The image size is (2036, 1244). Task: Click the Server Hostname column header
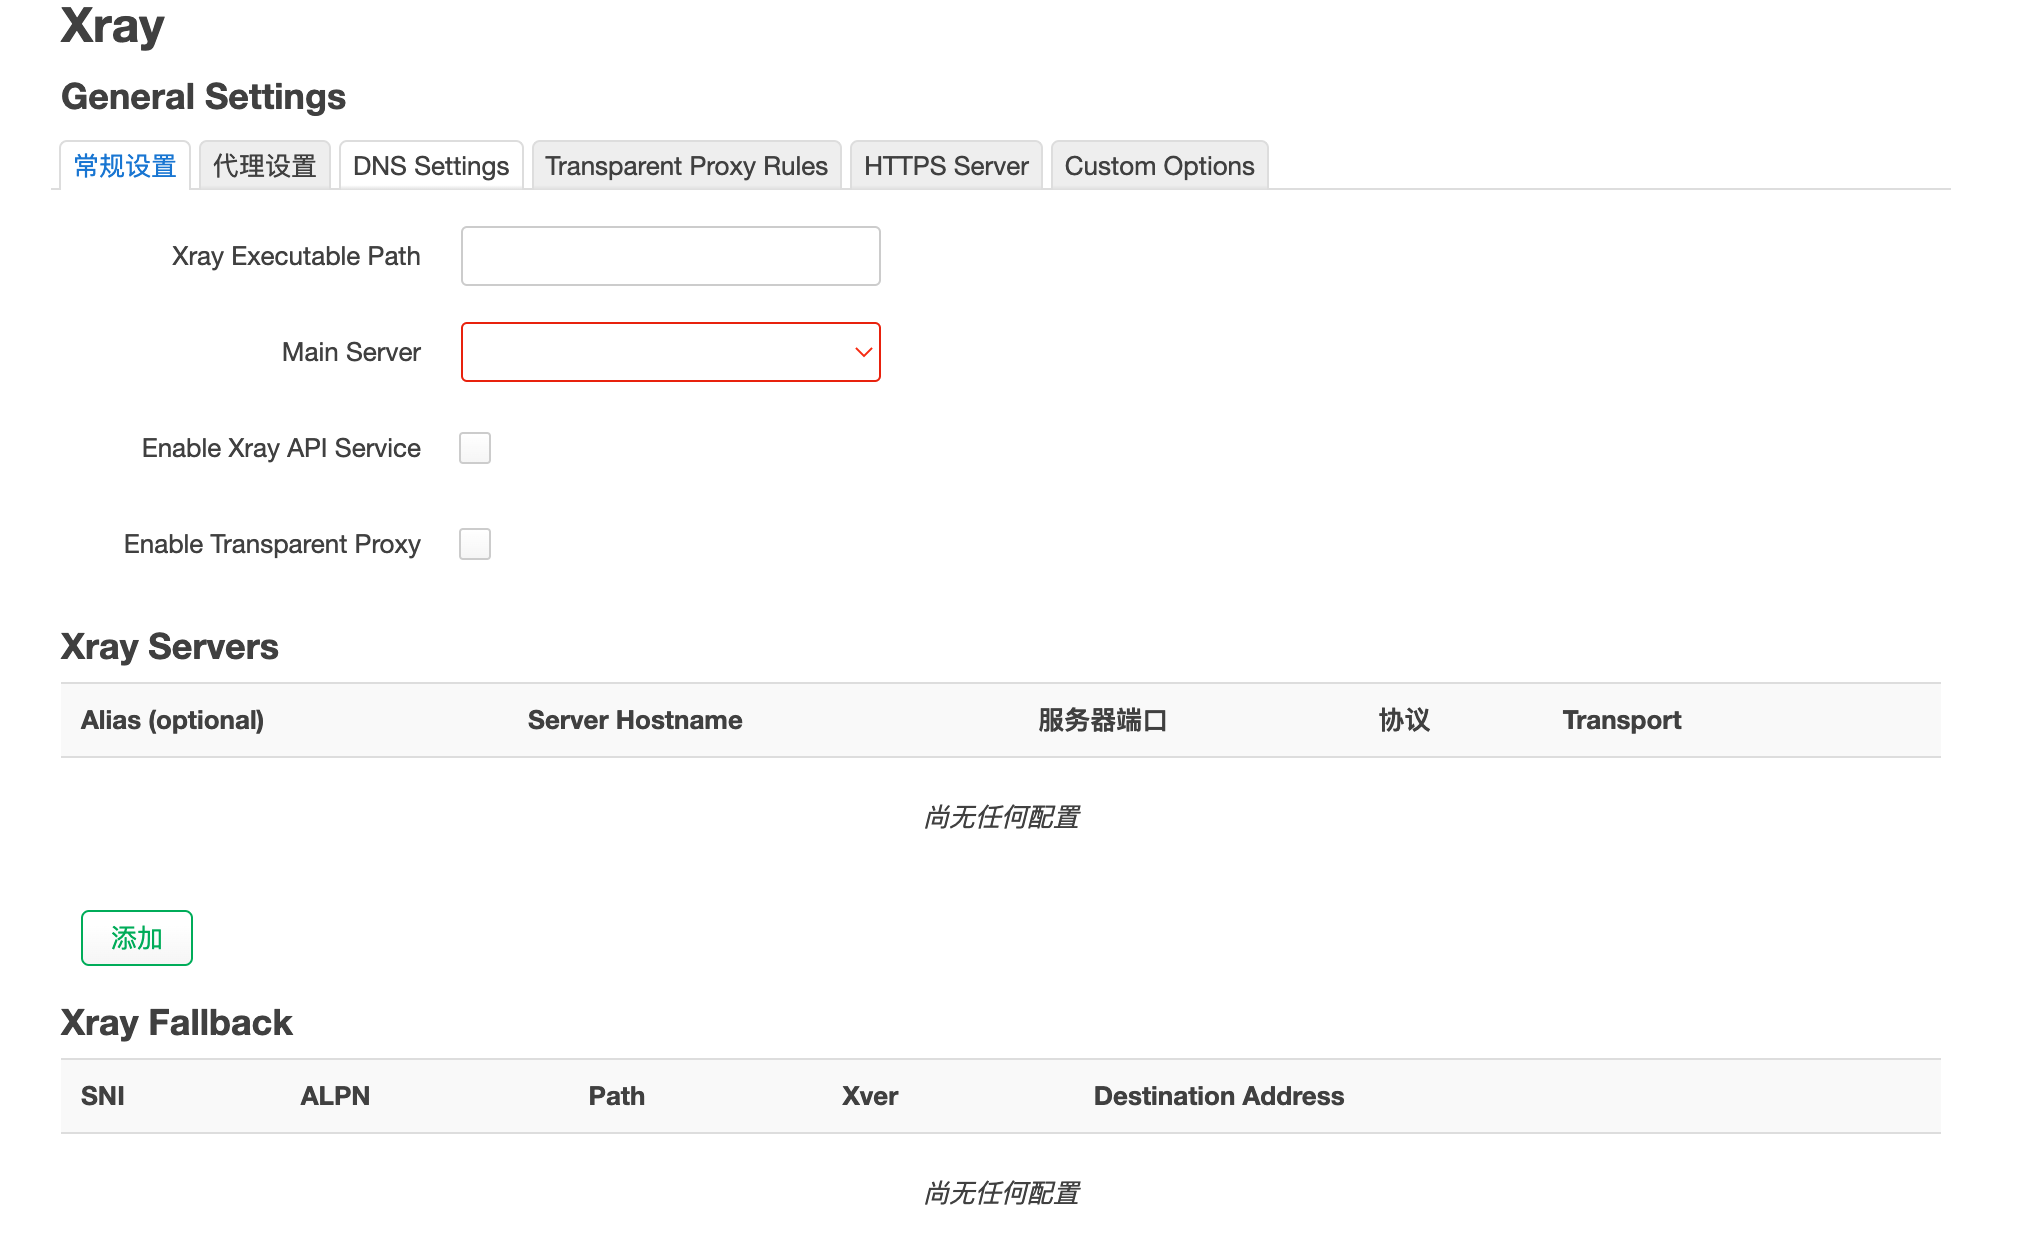coord(635,720)
